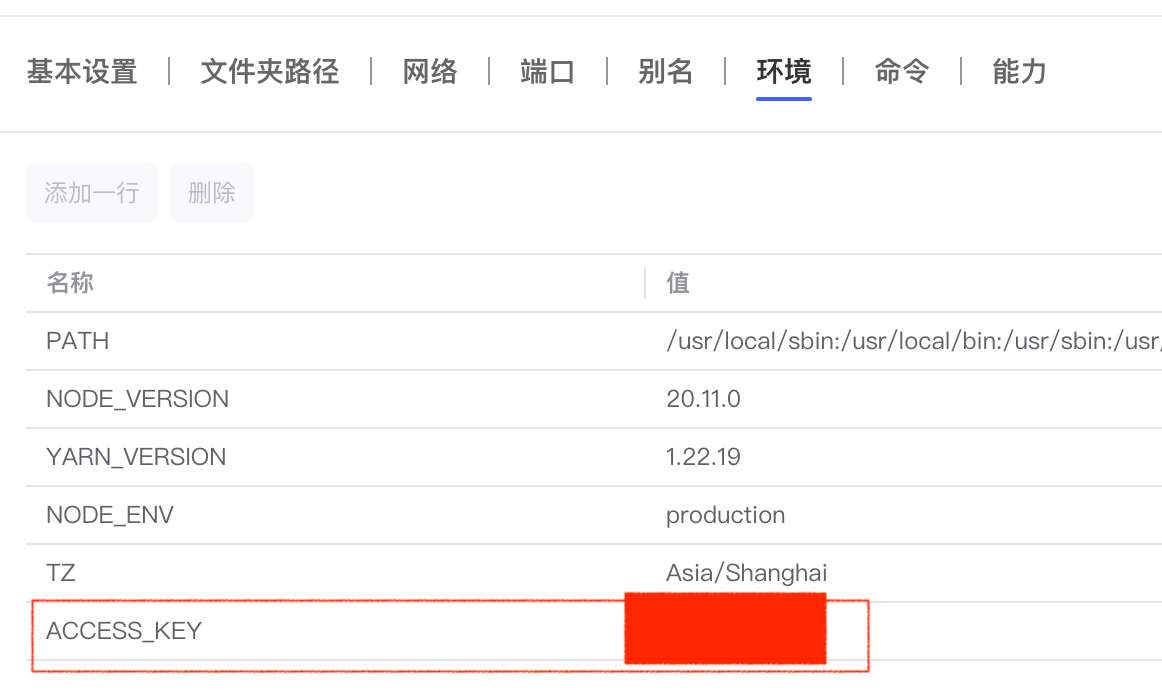Switch to the 命令 tab
Image resolution: width=1162 pixels, height=690 pixels.
pyautogui.click(x=902, y=72)
